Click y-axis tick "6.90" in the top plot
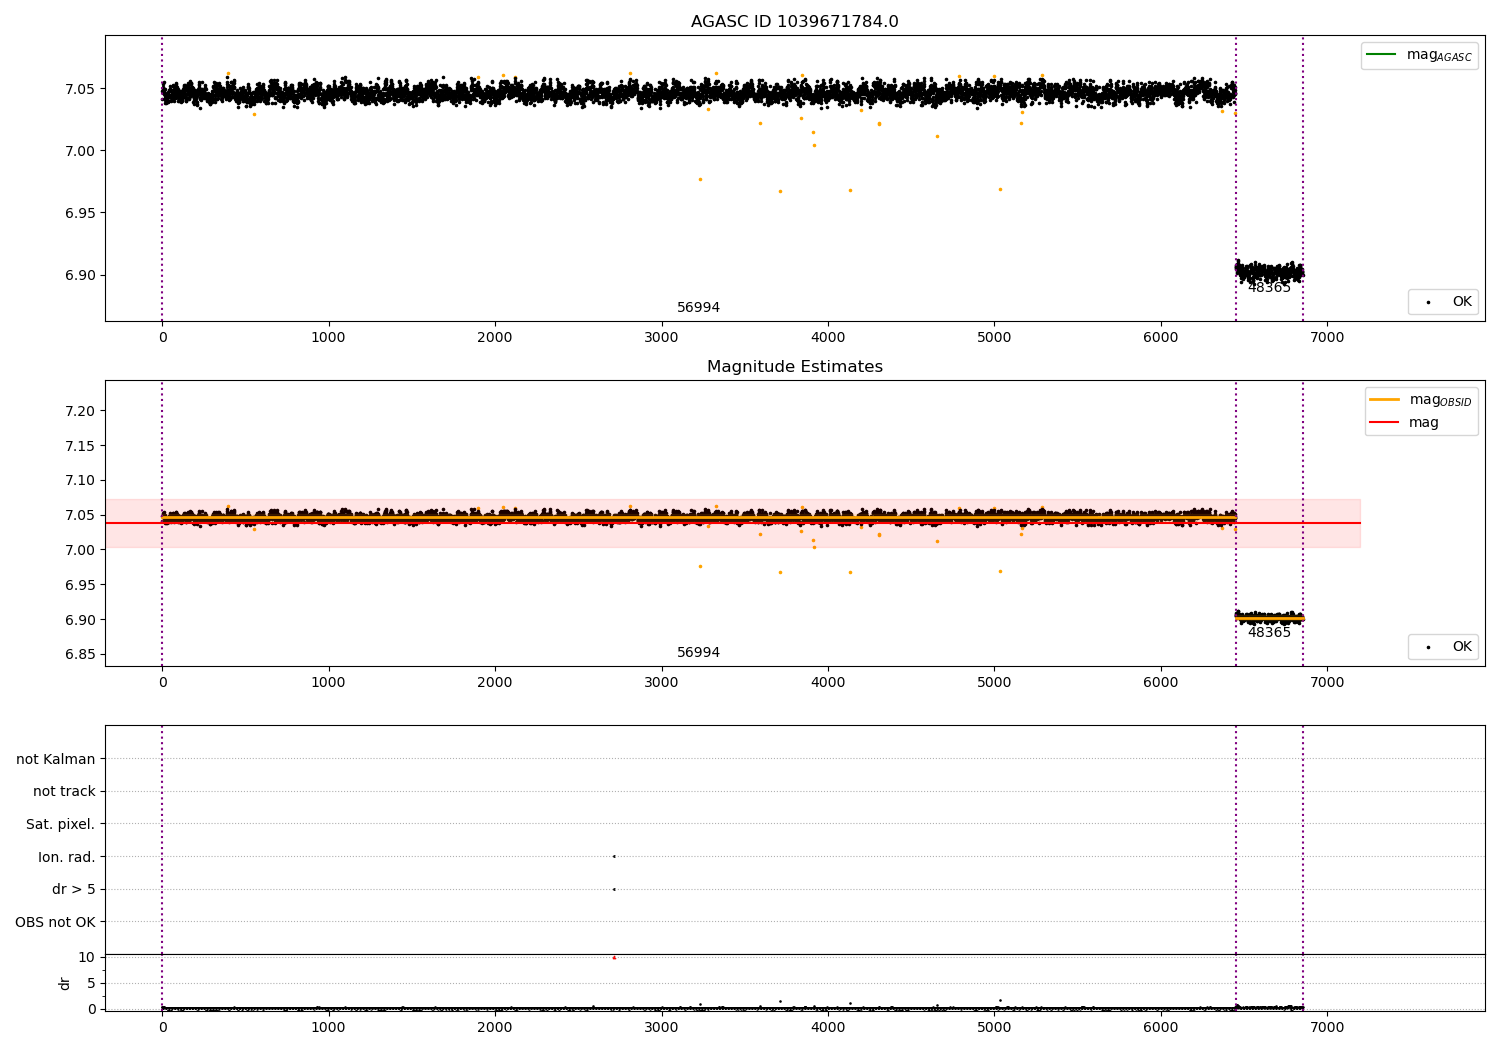This screenshot has width=1500, height=1050. [79, 275]
